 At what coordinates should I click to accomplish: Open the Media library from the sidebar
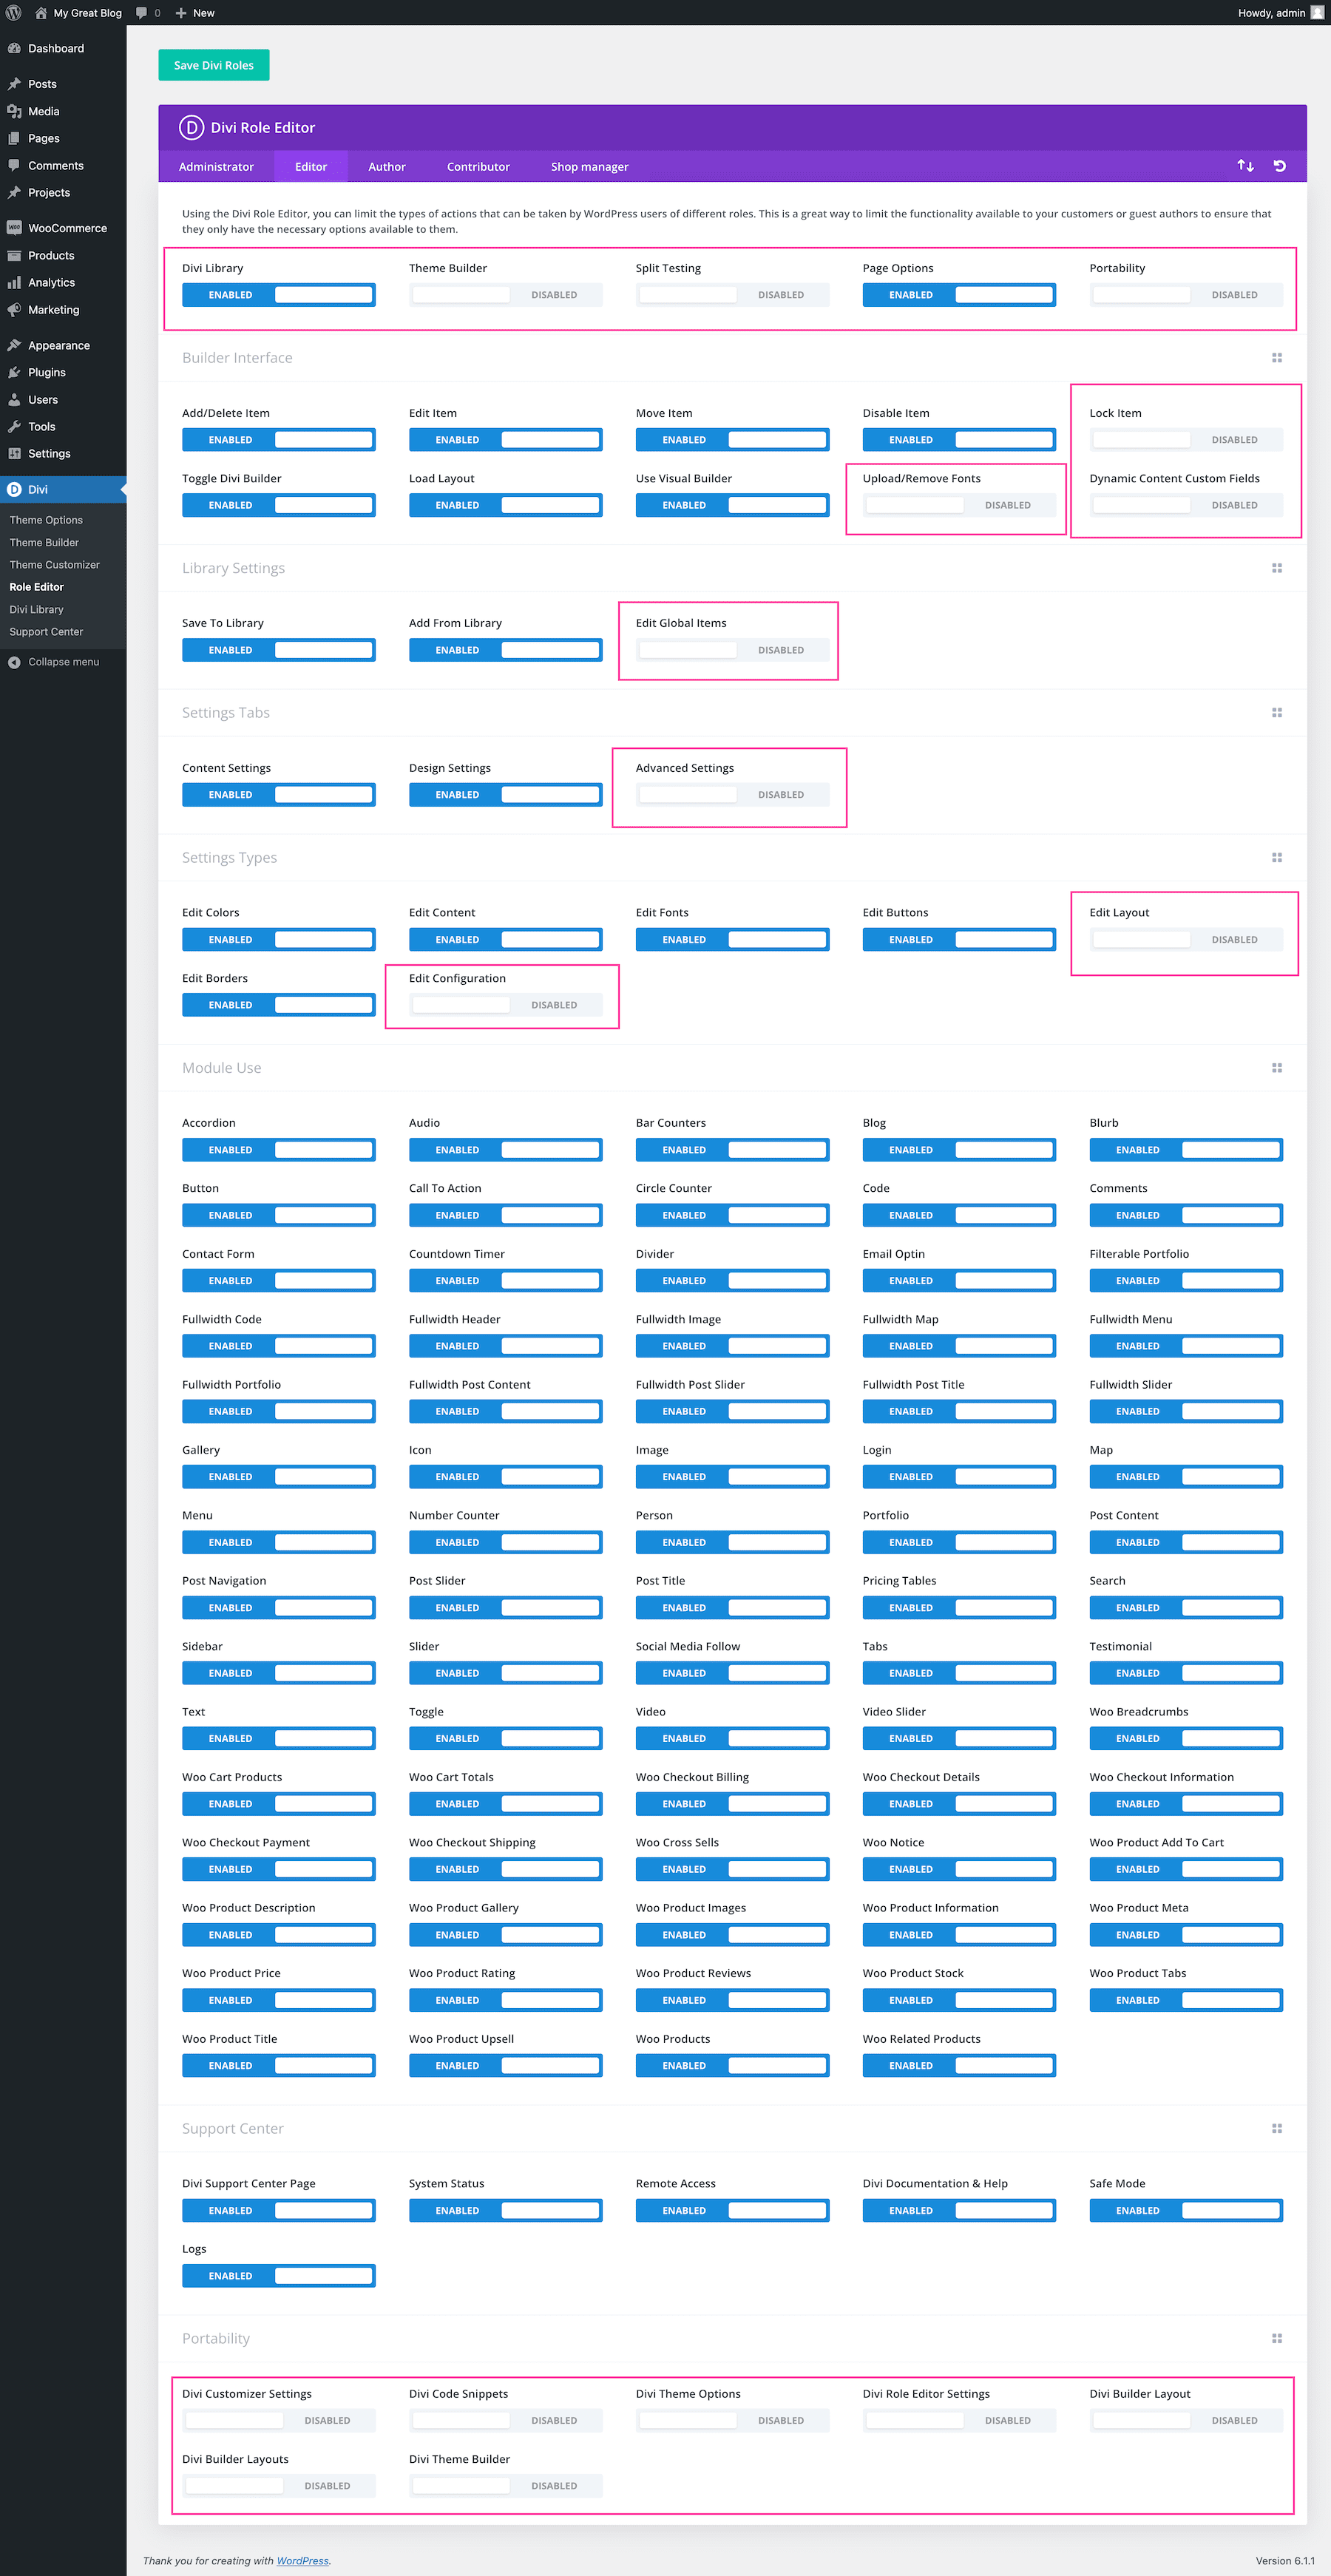tap(45, 111)
